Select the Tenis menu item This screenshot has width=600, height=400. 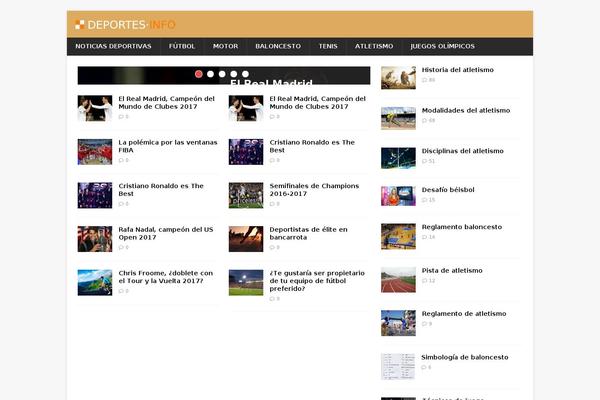(328, 46)
